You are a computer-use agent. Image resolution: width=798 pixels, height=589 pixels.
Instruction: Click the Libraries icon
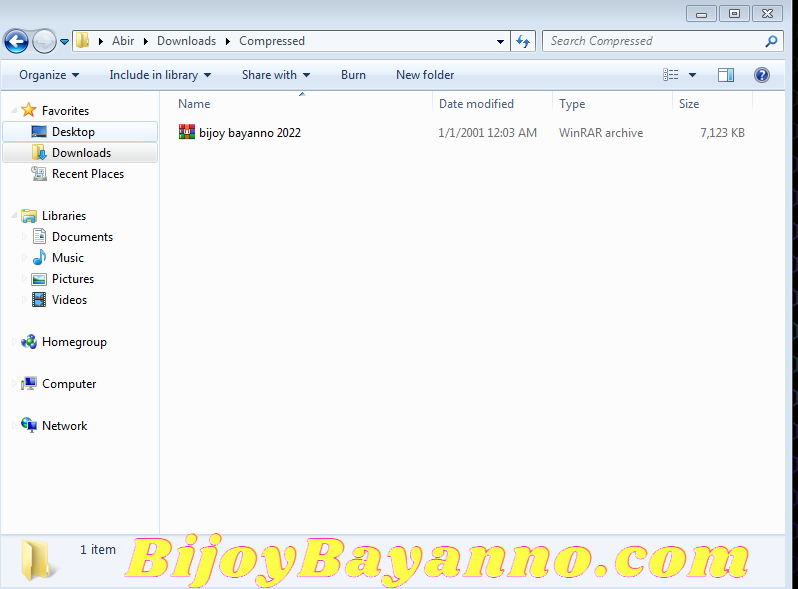point(29,216)
